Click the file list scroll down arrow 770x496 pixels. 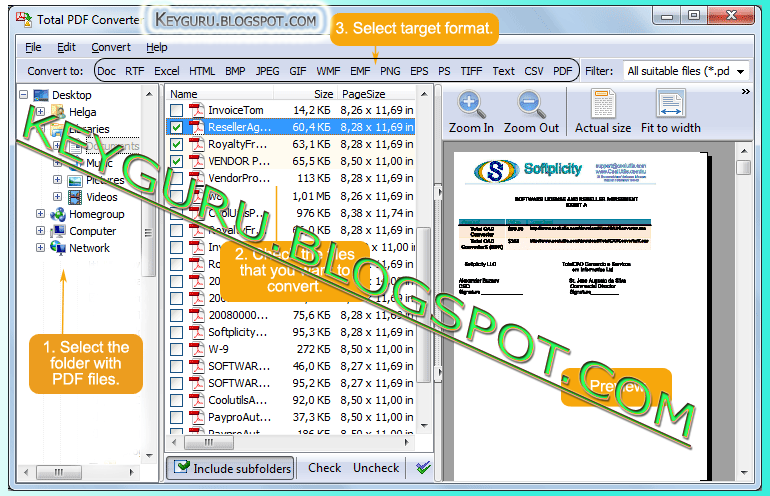424,426
